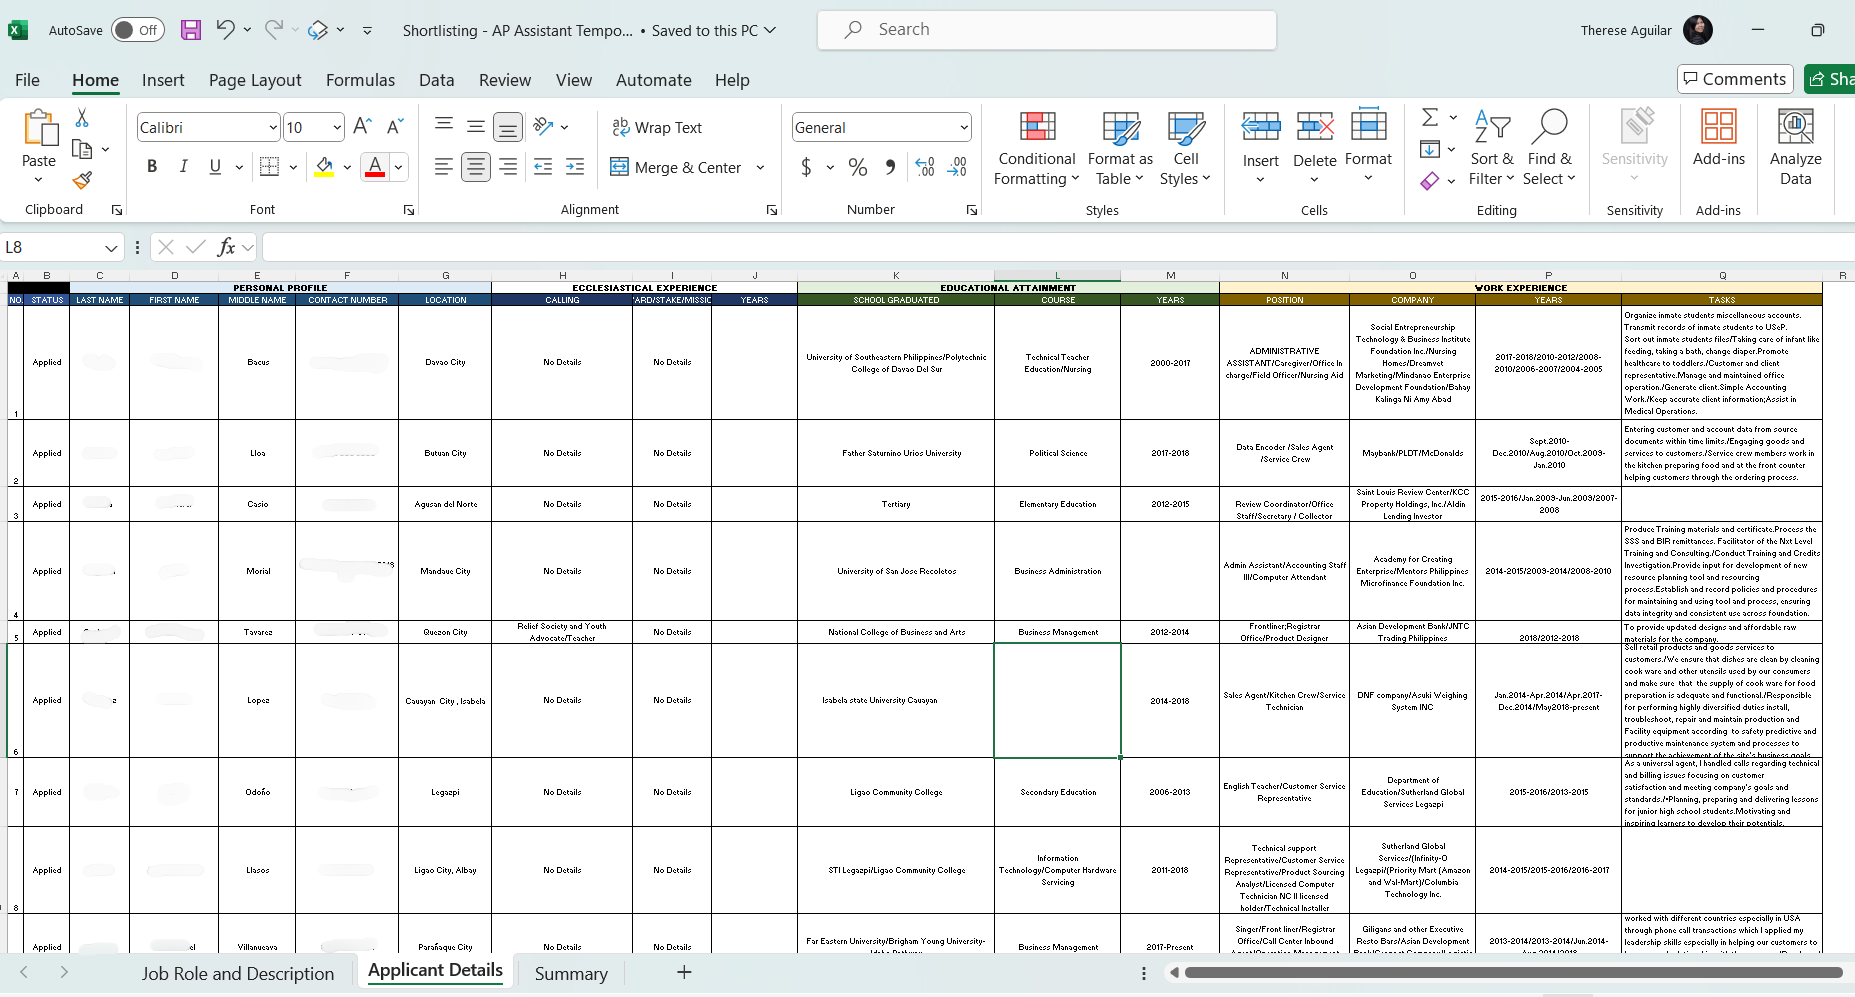Image resolution: width=1855 pixels, height=997 pixels.
Task: Toggle Center horizontal alignment
Action: pyautogui.click(x=476, y=167)
